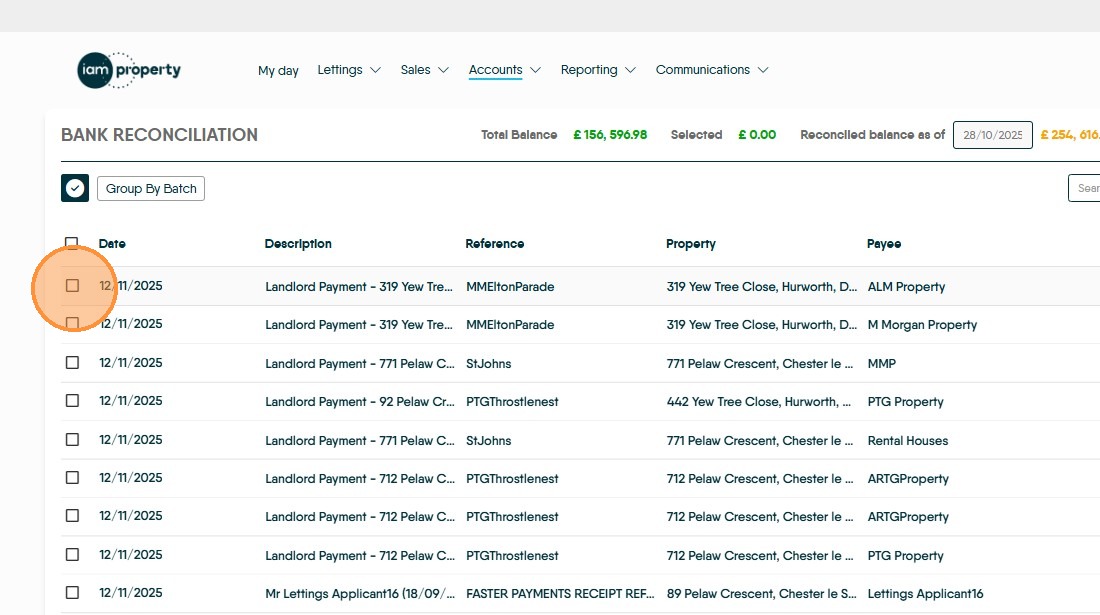The width and height of the screenshot is (1100, 615).
Task: Tick the select-all checkbox in the header
Action: click(x=72, y=243)
